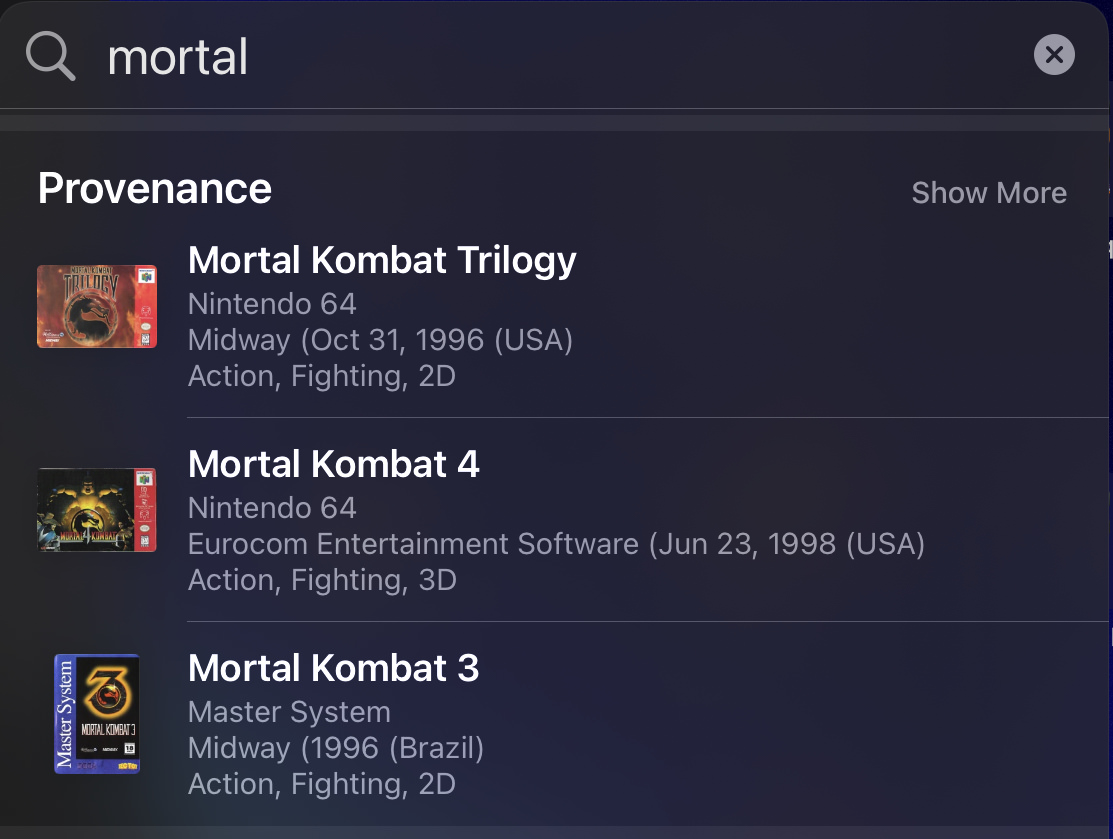Click 'Midway (1996 (Brazil)' release line
This screenshot has width=1113, height=839.
tap(336, 748)
